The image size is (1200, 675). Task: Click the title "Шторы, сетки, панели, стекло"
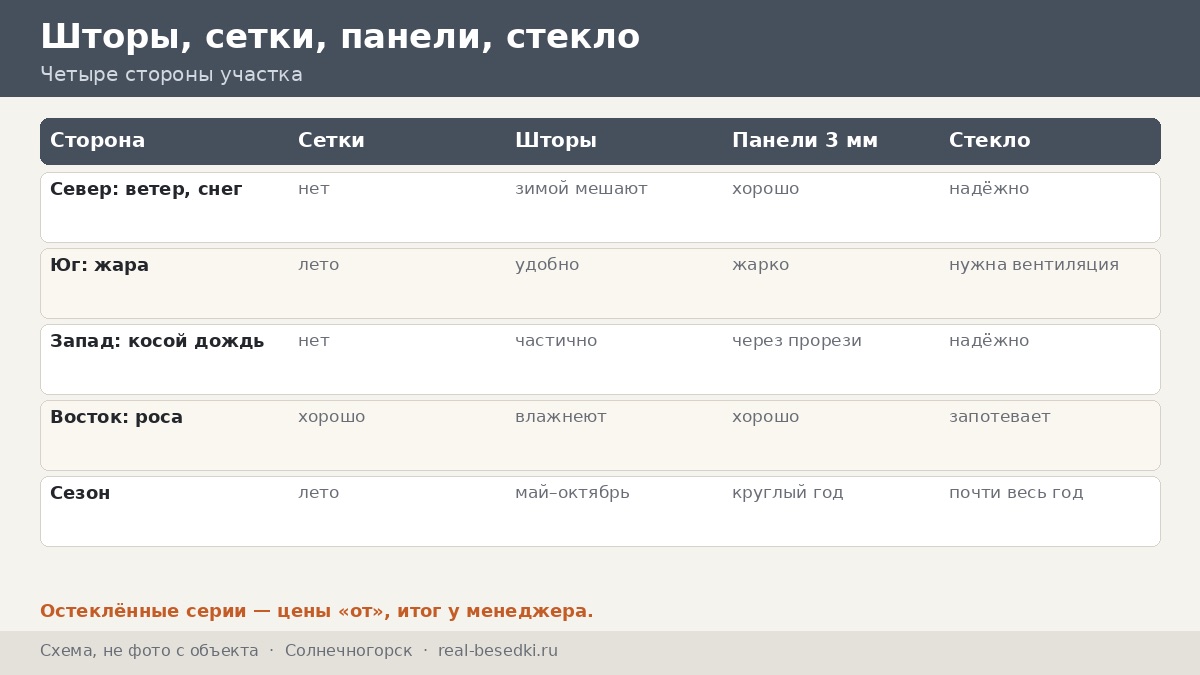340,37
